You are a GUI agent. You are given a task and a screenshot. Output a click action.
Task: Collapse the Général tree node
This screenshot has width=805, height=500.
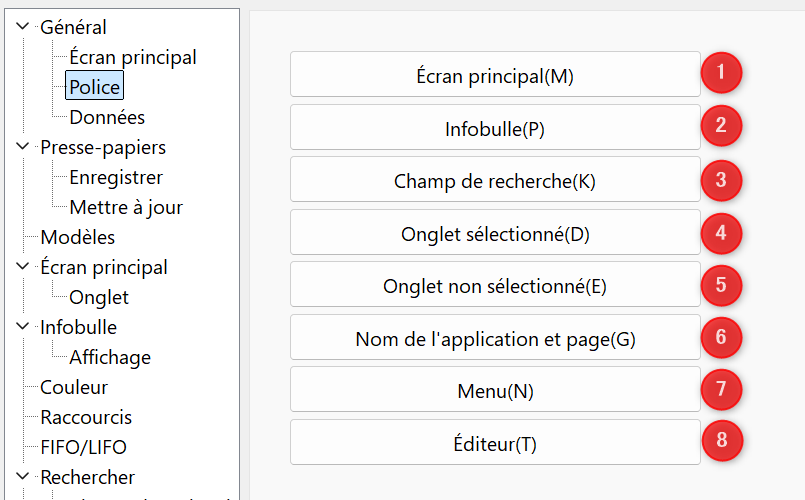22,26
